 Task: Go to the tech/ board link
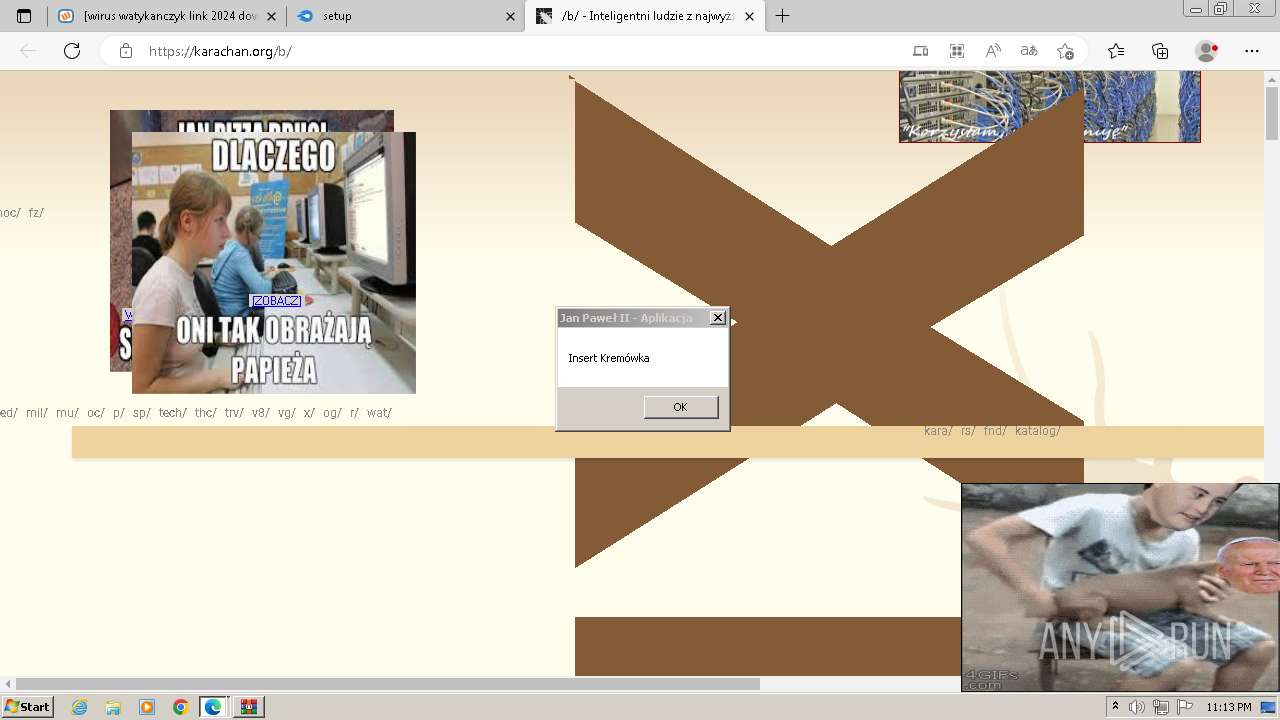pos(173,413)
